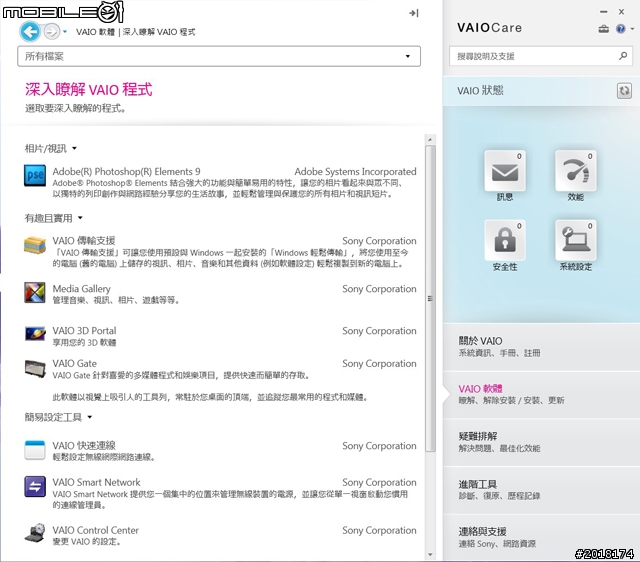
Task: Click the toolbox icon in VAIO Care header
Action: (x=604, y=29)
